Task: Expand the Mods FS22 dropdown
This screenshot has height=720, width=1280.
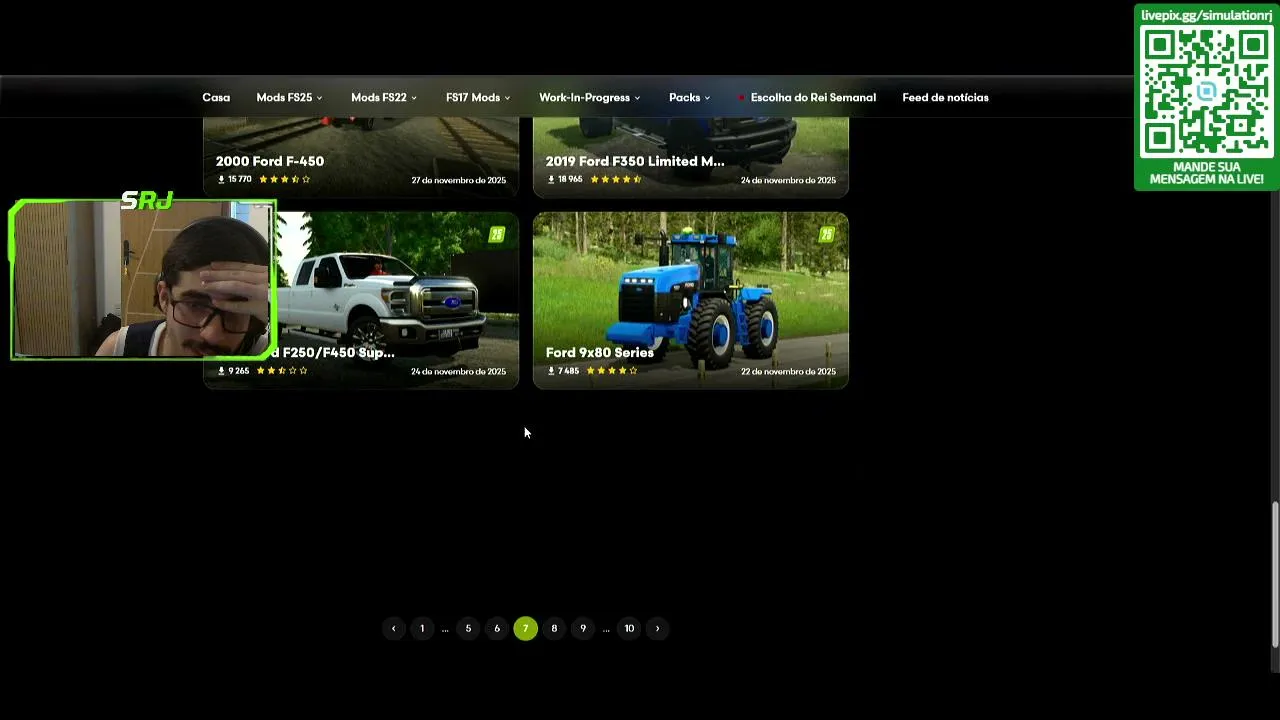Action: click(x=384, y=98)
